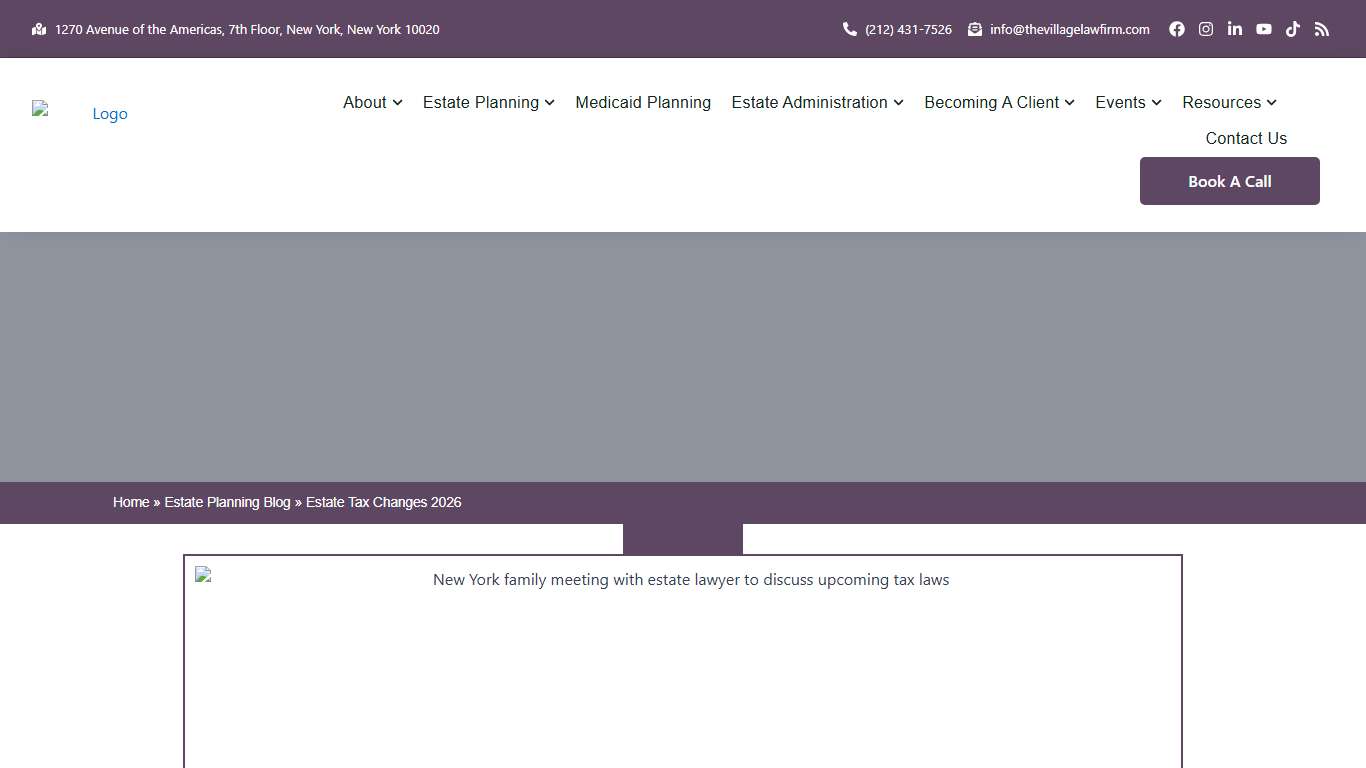Click the email envelope icon
This screenshot has height=768, width=1366.
coord(975,29)
